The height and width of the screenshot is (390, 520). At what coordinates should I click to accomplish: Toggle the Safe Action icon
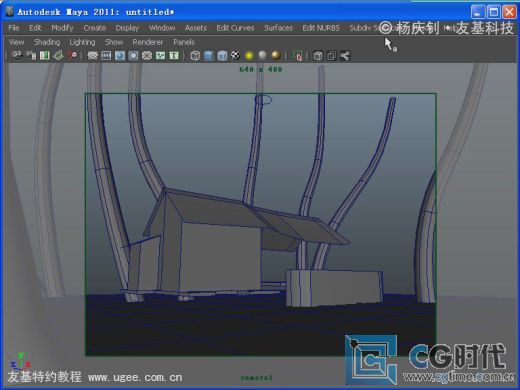(x=161, y=55)
